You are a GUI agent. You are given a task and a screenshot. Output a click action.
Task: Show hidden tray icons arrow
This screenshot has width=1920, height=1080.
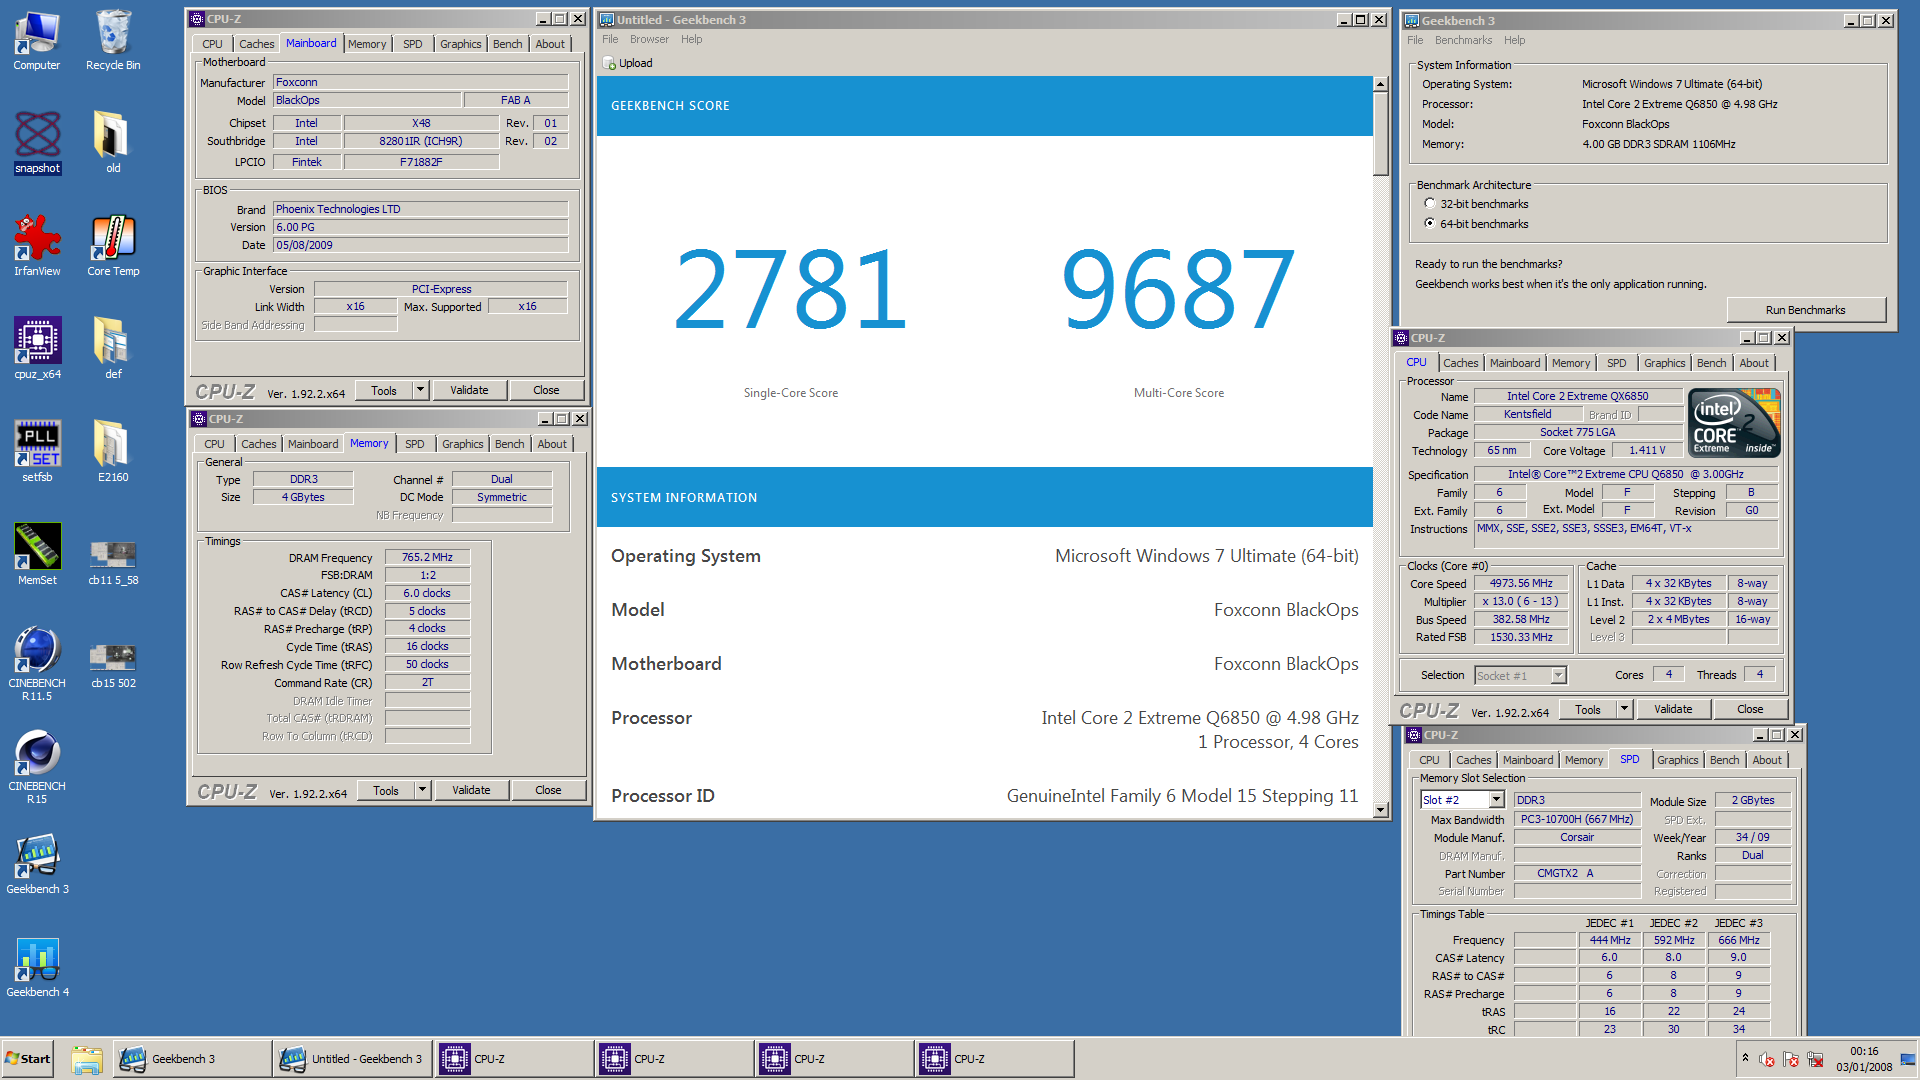(x=1745, y=1059)
